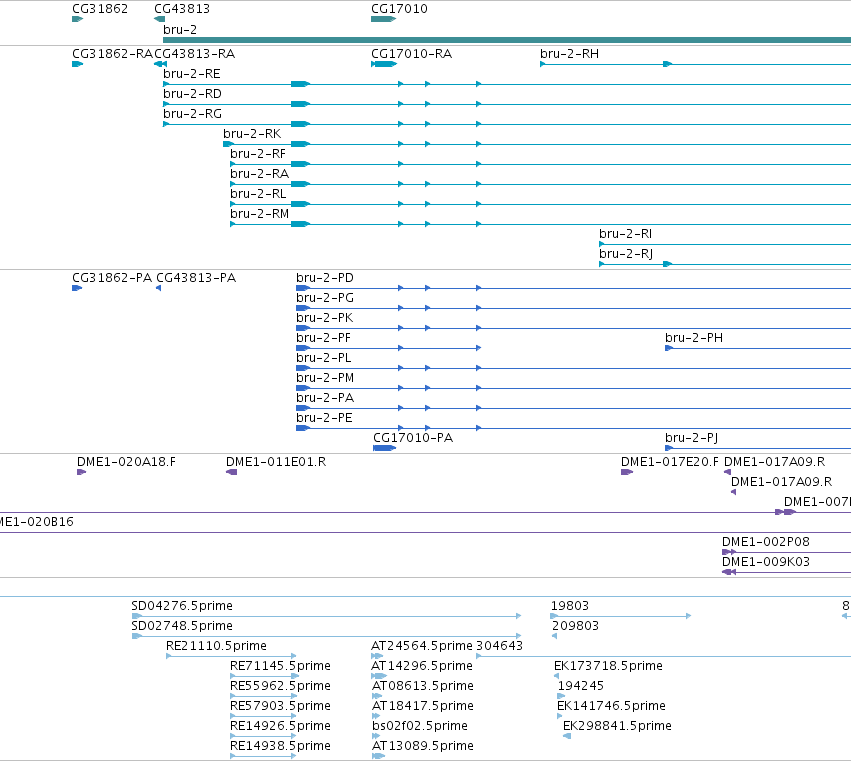Image resolution: width=851 pixels, height=761 pixels.
Task: Select the CG31862 gene label
Action: pyautogui.click(x=100, y=9)
